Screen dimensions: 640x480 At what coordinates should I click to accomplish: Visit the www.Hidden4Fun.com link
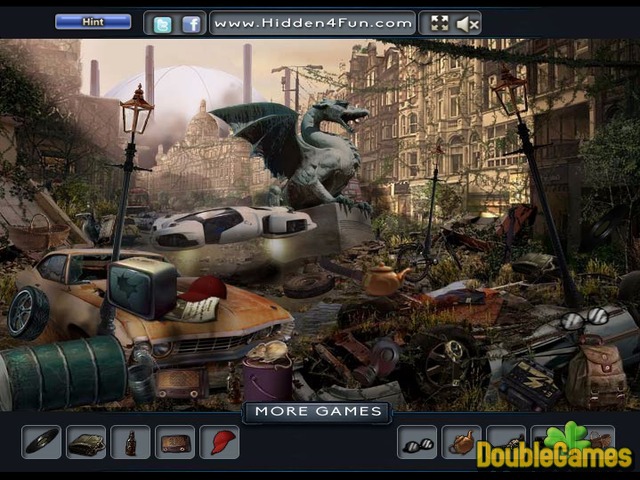click(313, 23)
